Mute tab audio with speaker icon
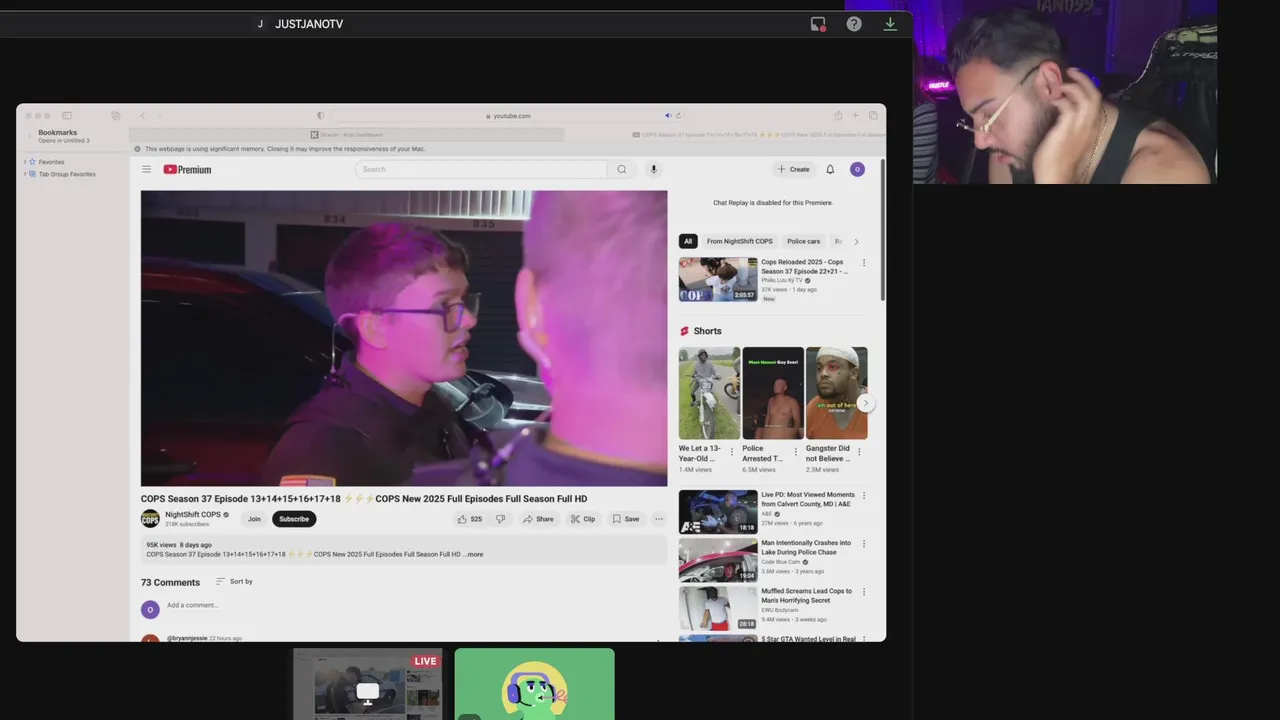The image size is (1280, 720). 668,116
